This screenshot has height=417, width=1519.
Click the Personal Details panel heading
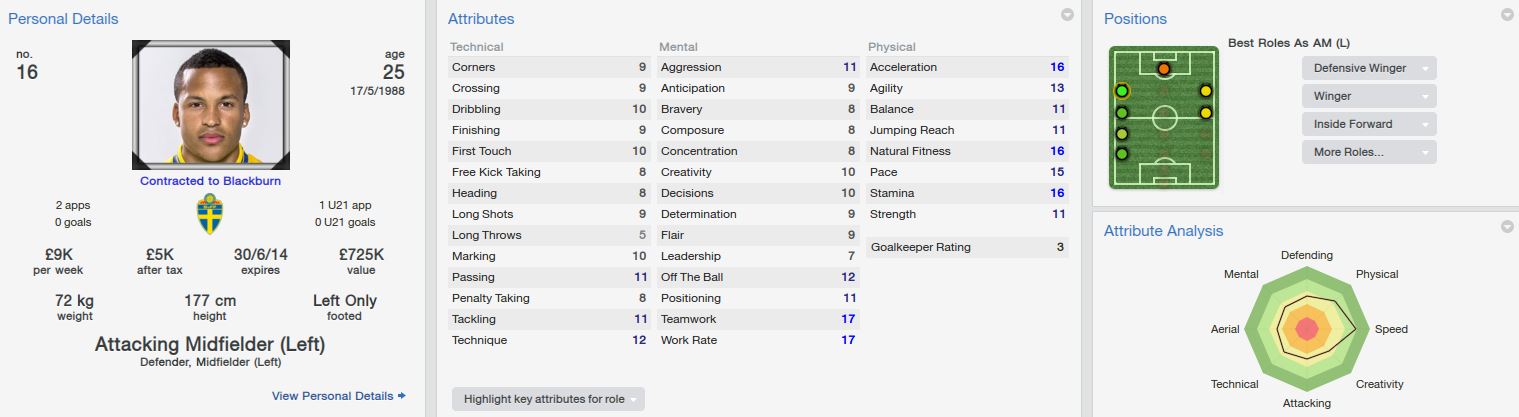click(x=62, y=19)
